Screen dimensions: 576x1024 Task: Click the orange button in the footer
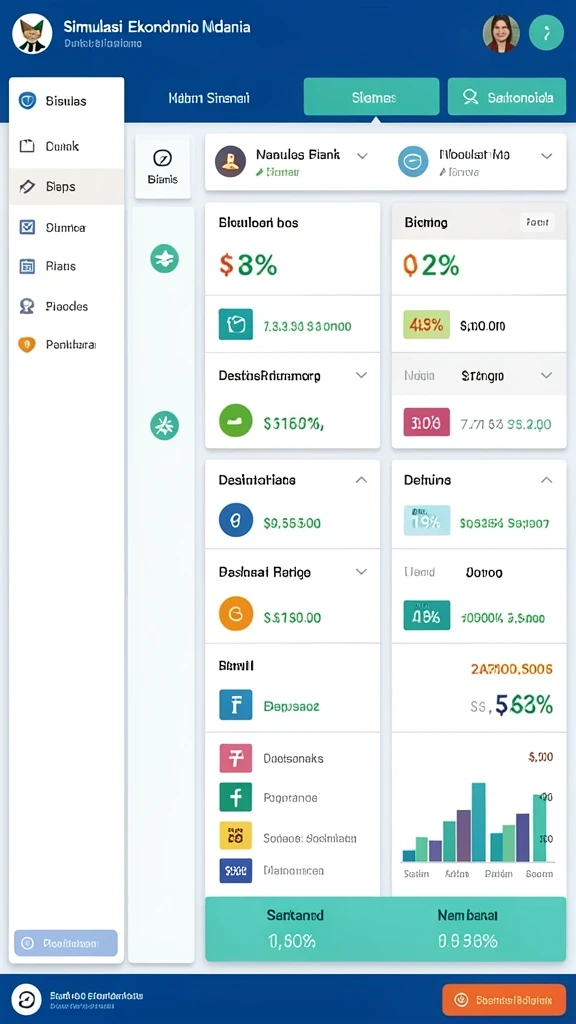[x=504, y=1000]
